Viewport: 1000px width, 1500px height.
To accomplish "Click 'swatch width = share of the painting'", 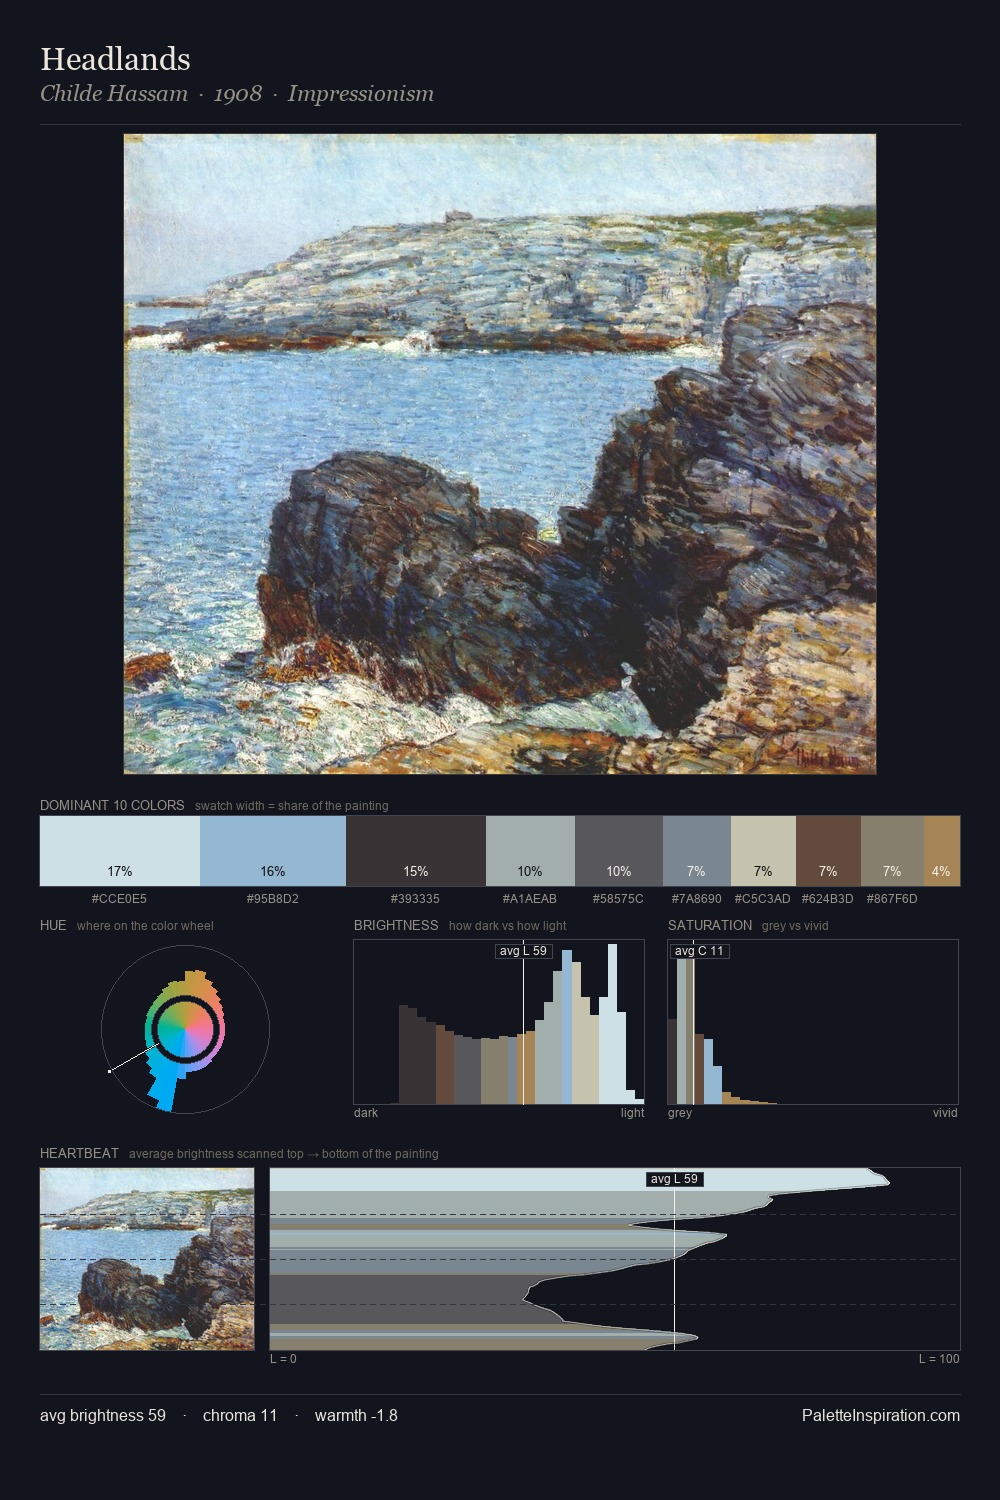I will pyautogui.click(x=292, y=806).
